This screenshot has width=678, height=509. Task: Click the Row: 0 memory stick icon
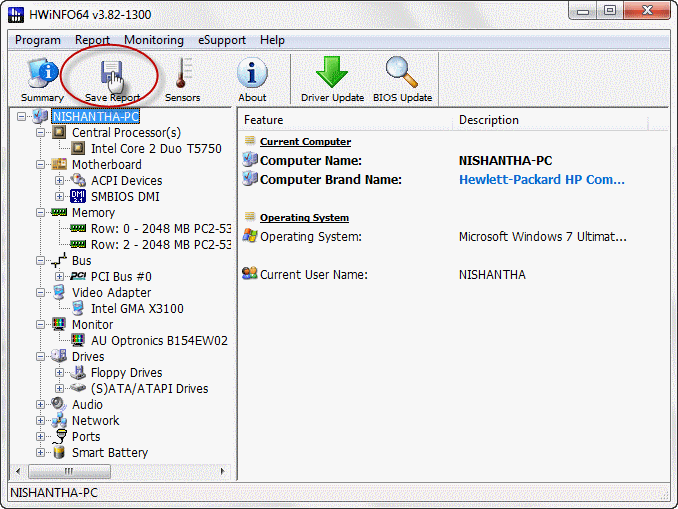pos(78,228)
